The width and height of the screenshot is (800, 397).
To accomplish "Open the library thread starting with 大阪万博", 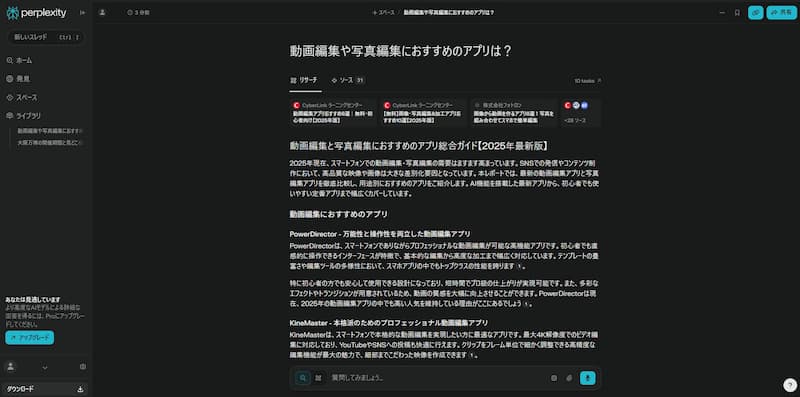I will (x=50, y=143).
